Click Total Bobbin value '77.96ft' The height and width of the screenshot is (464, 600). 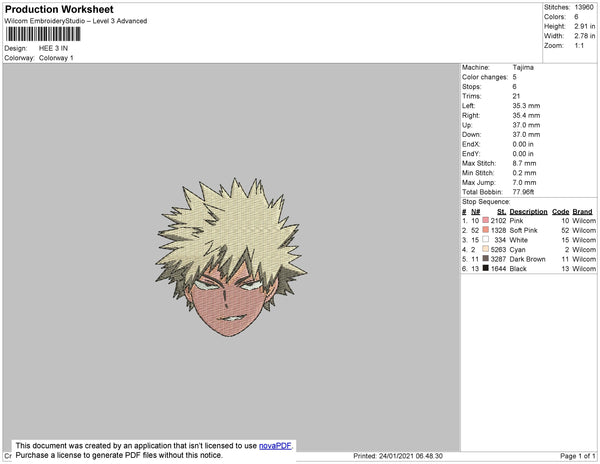coord(523,192)
